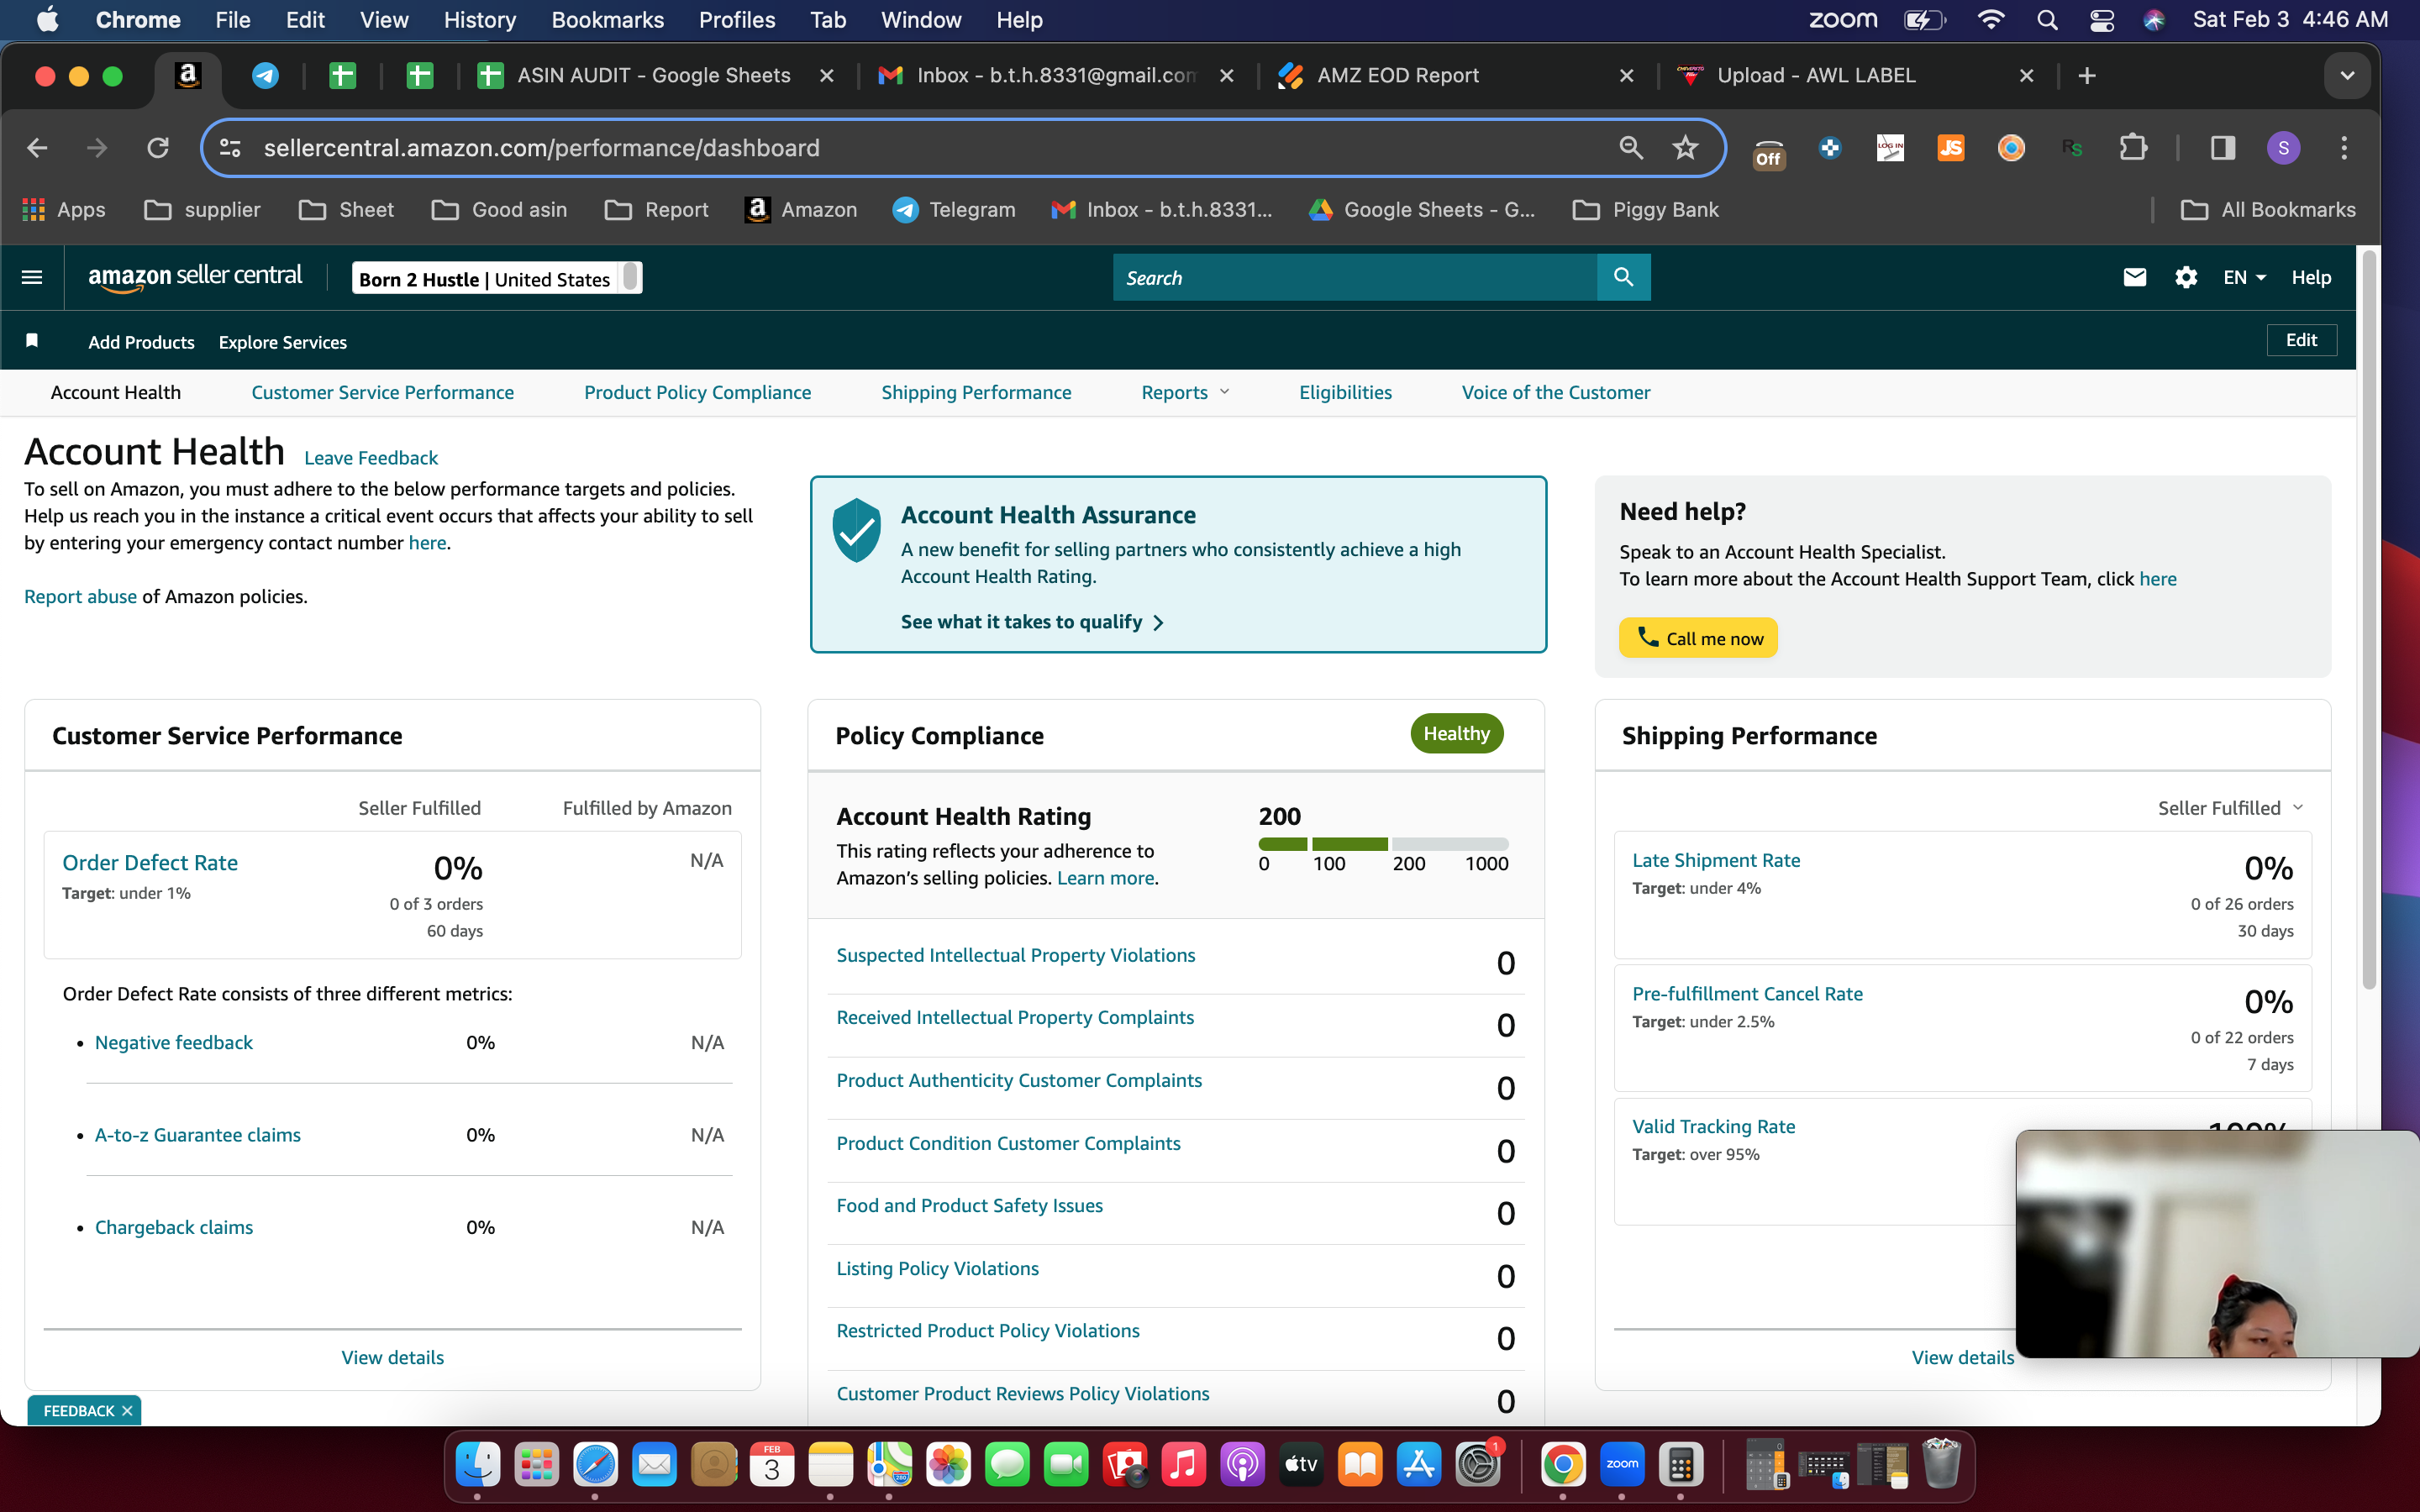Click Add Products in the toolbar

coord(141,342)
